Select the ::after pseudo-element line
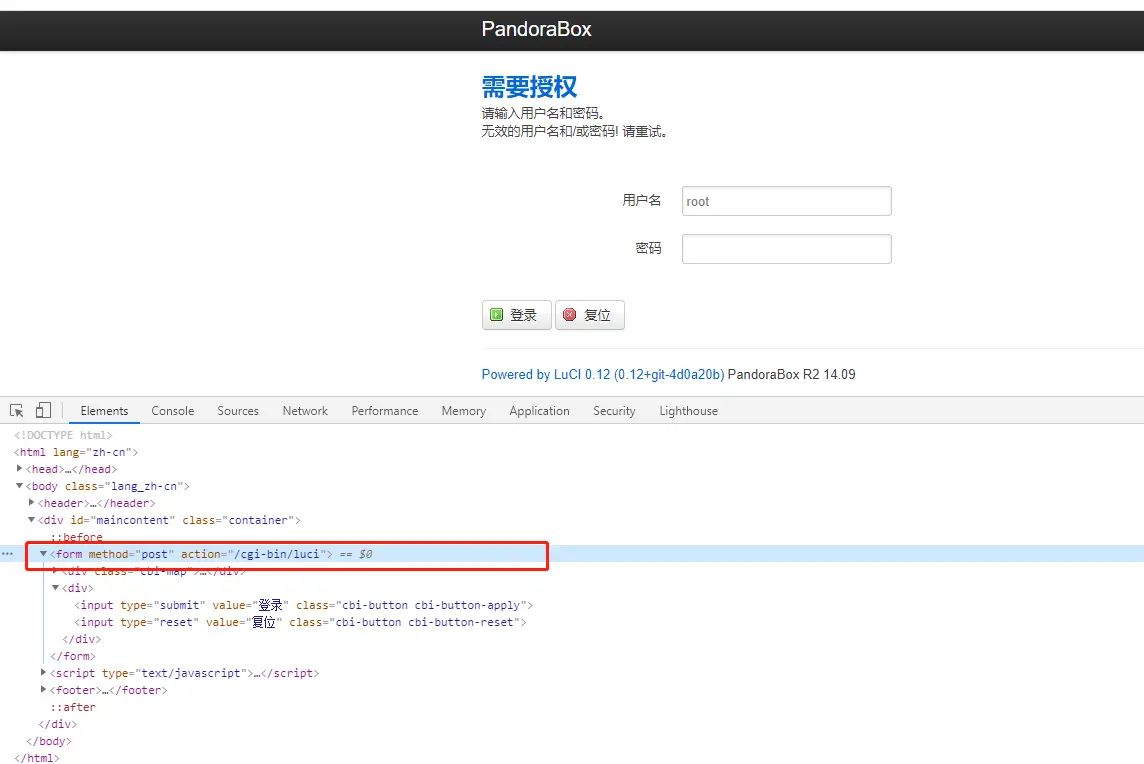Viewport: 1144px width, 764px height. pos(73,706)
